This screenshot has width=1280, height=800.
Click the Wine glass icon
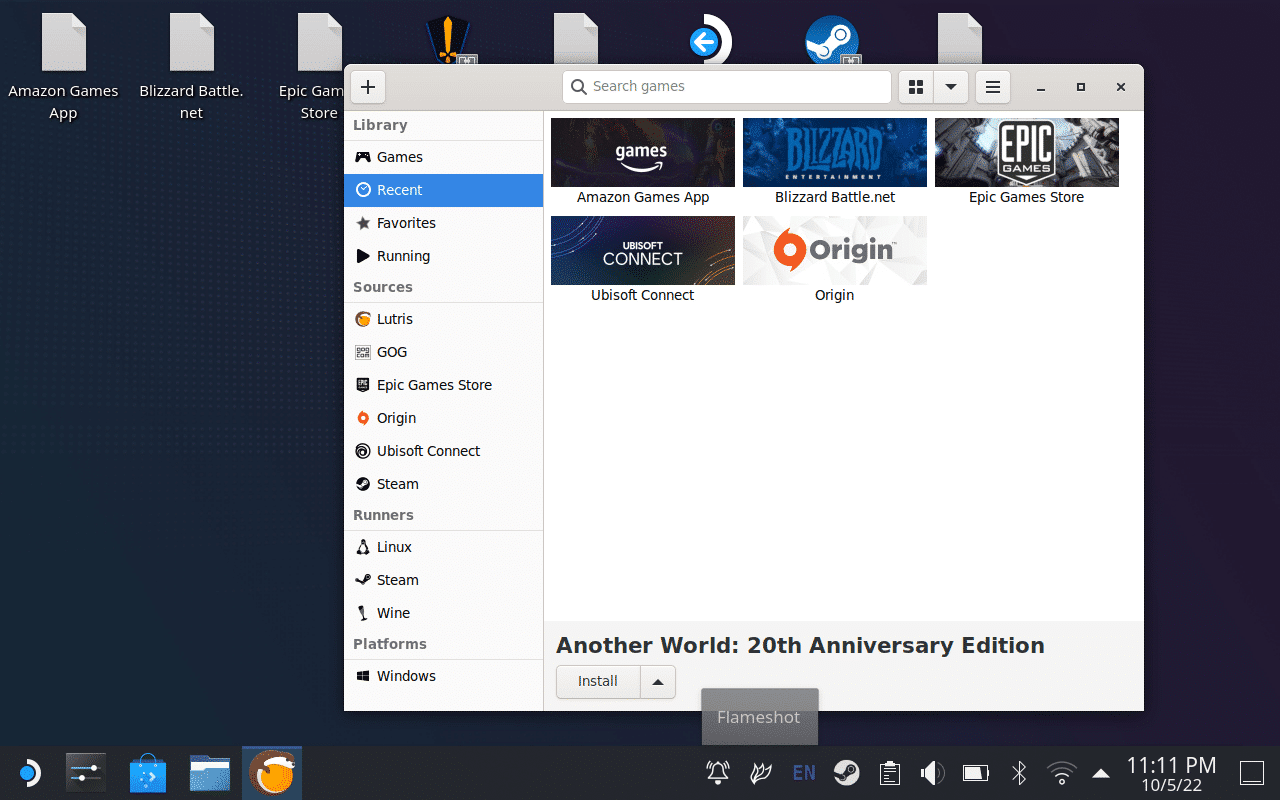click(363, 613)
